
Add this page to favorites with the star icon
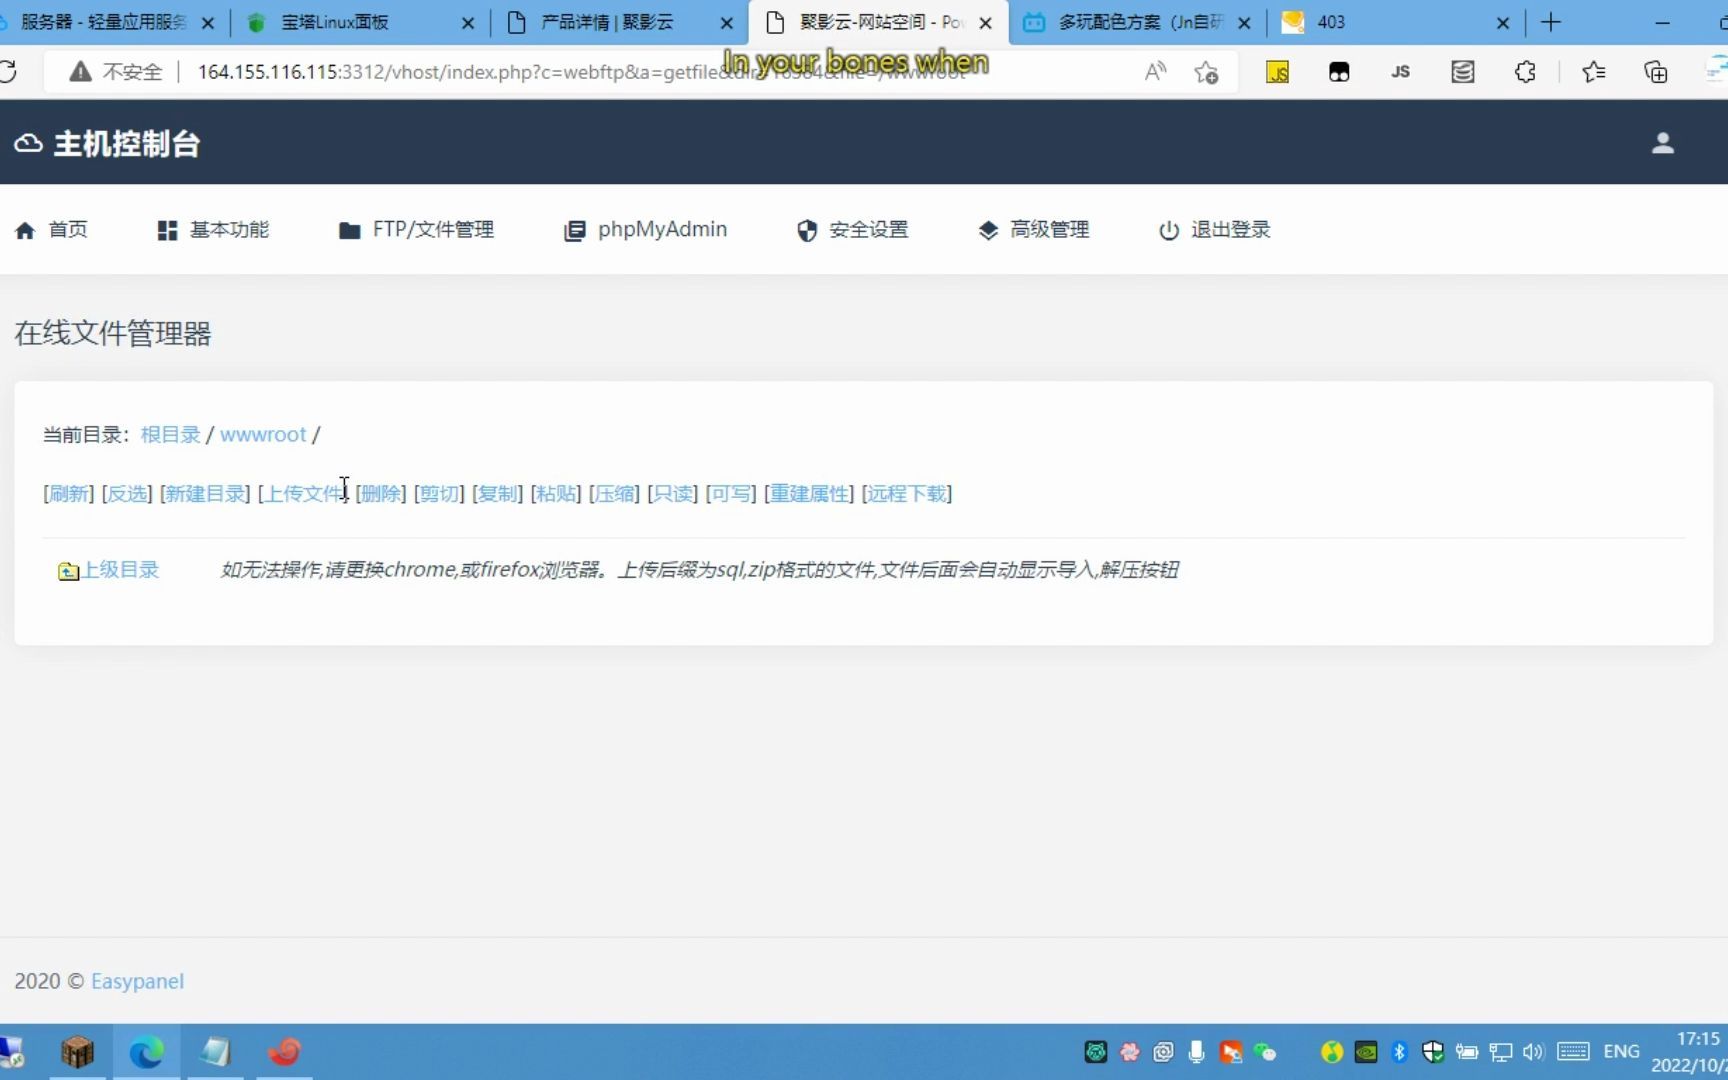(x=1206, y=71)
